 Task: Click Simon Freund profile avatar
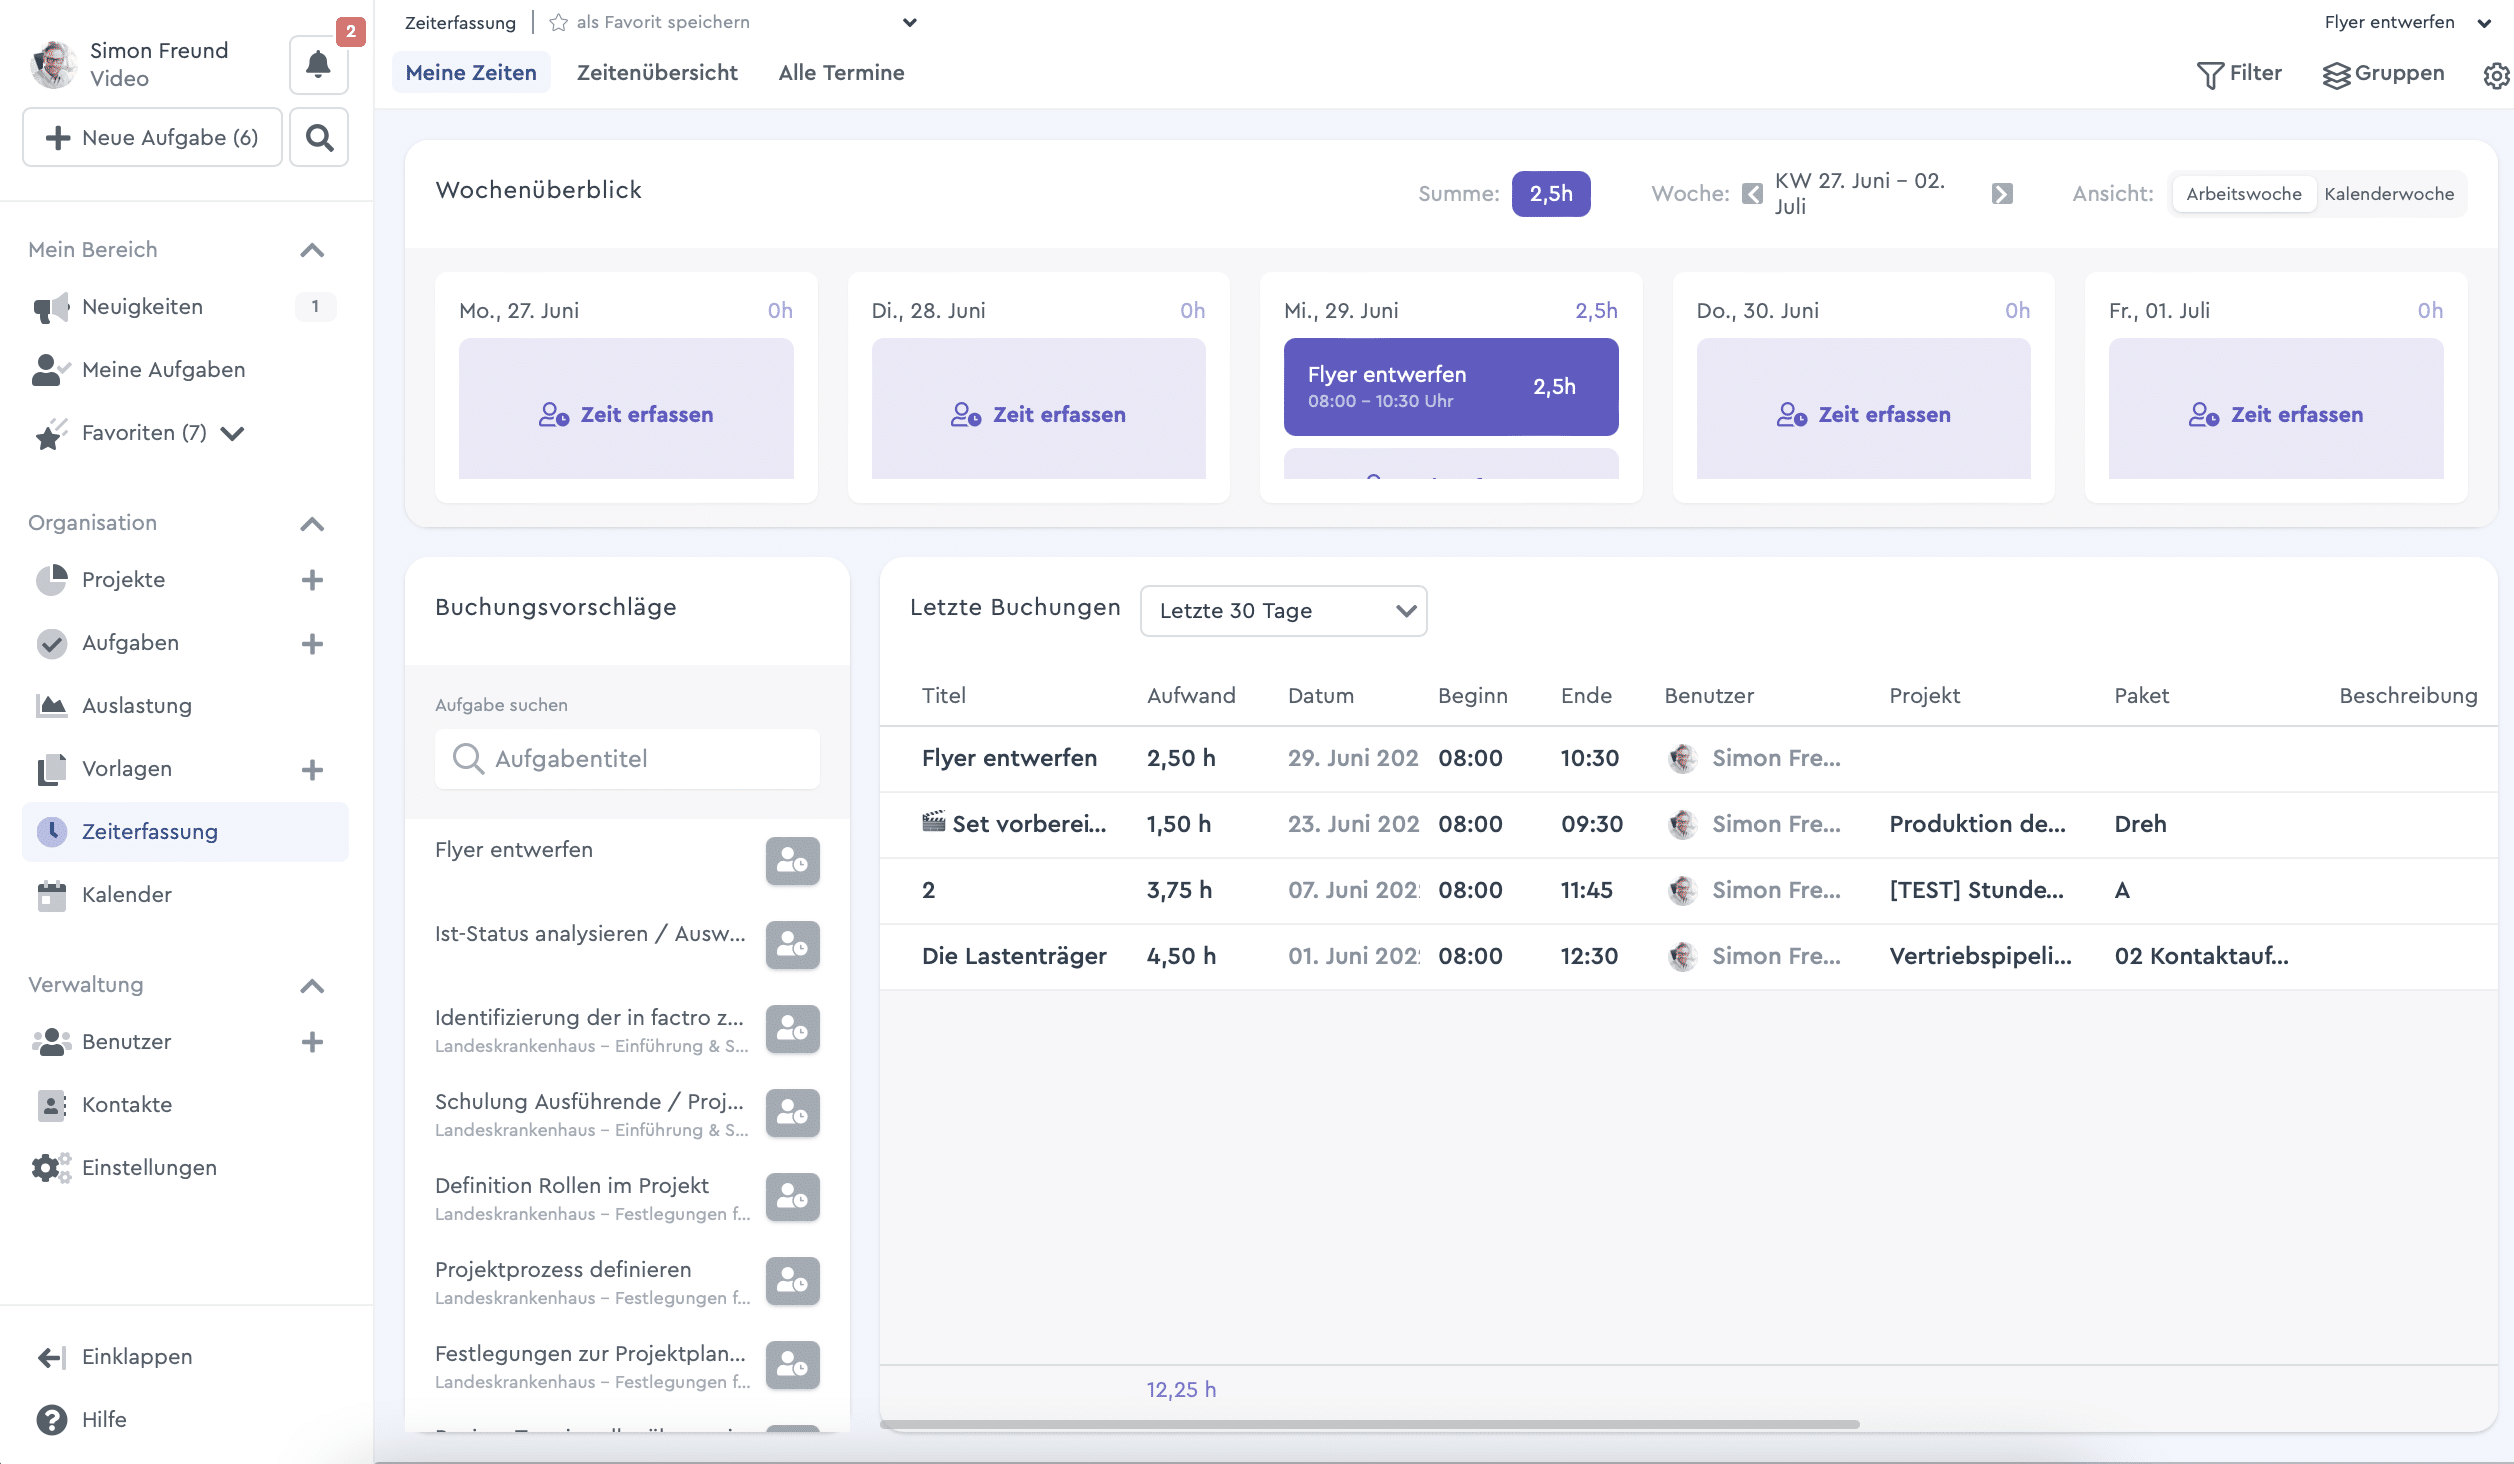(x=54, y=64)
